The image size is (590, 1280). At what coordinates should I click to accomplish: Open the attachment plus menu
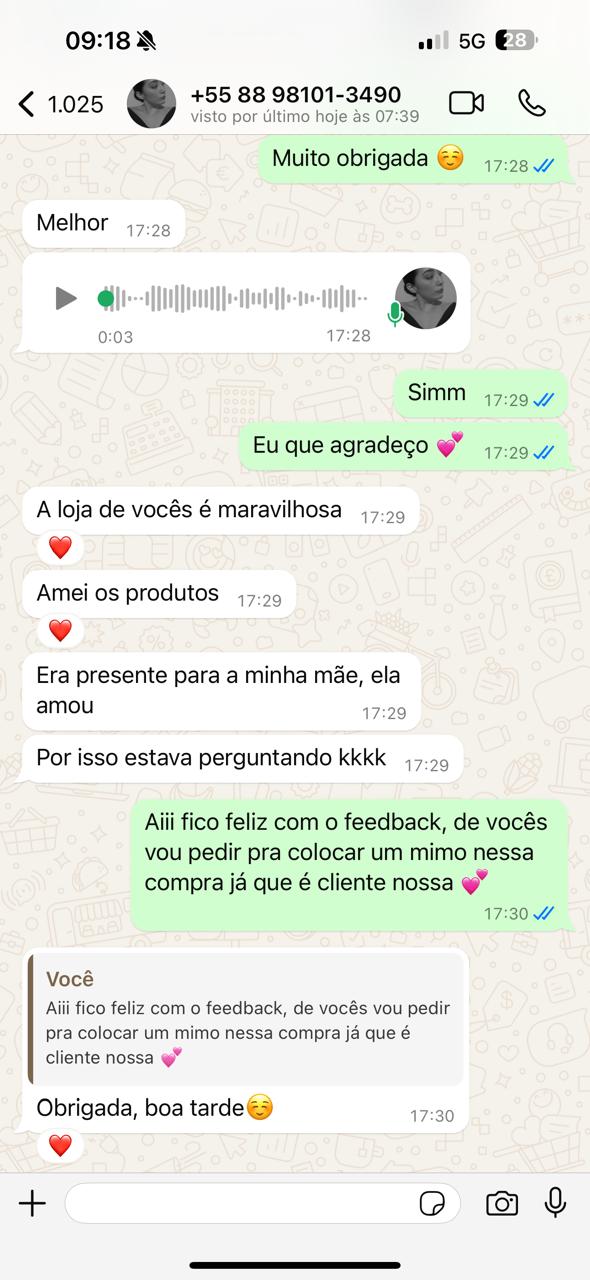(33, 1203)
